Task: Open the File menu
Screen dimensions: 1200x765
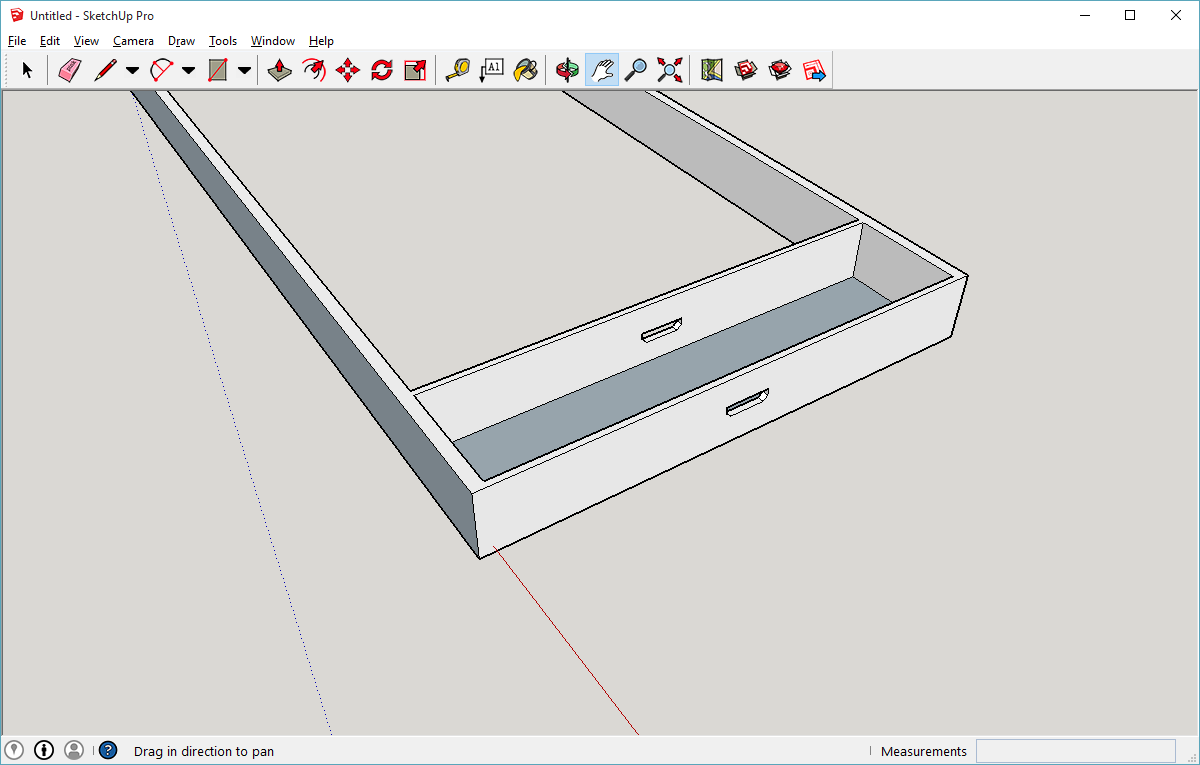Action: 17,41
